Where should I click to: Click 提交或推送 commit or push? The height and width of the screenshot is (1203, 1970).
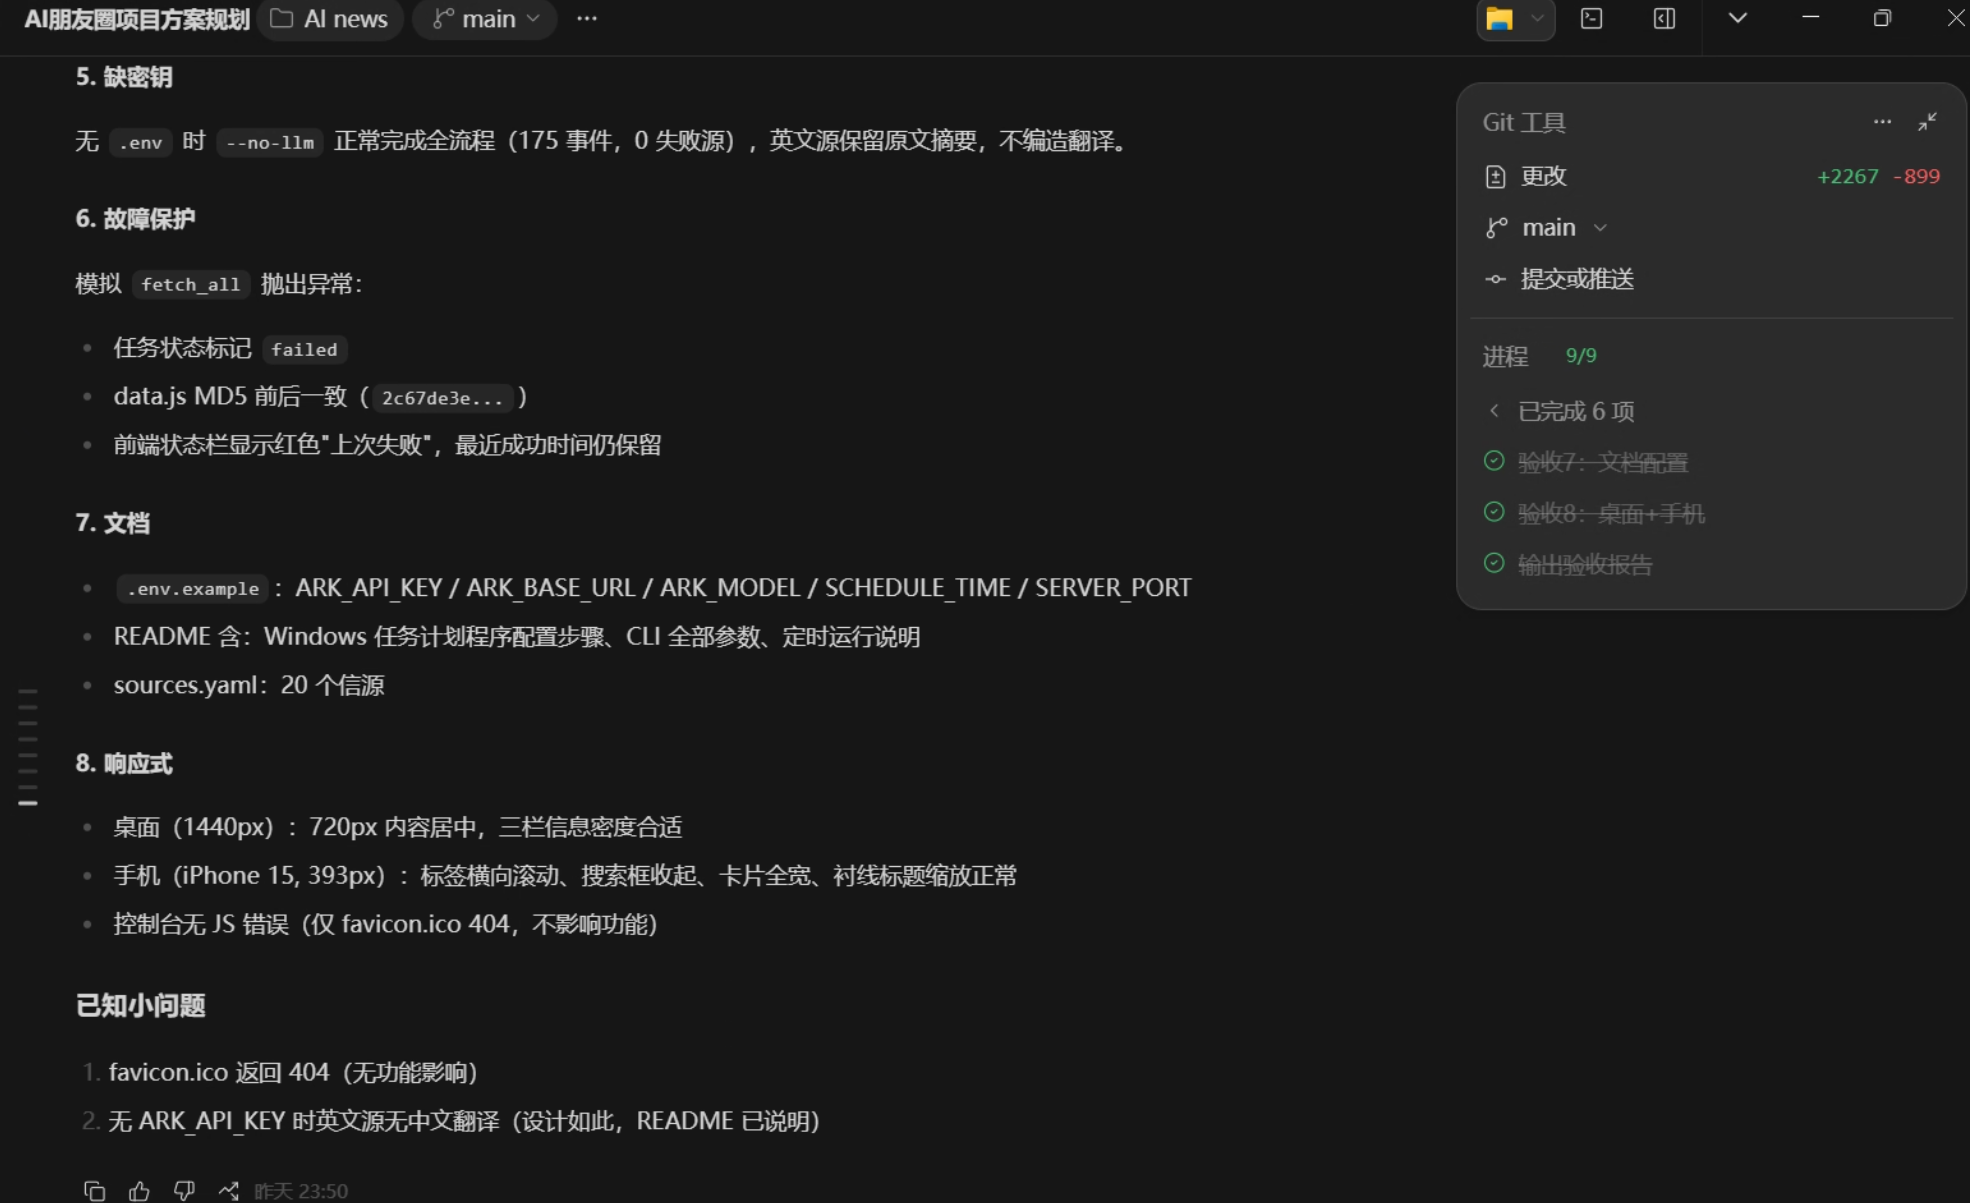tap(1577, 279)
